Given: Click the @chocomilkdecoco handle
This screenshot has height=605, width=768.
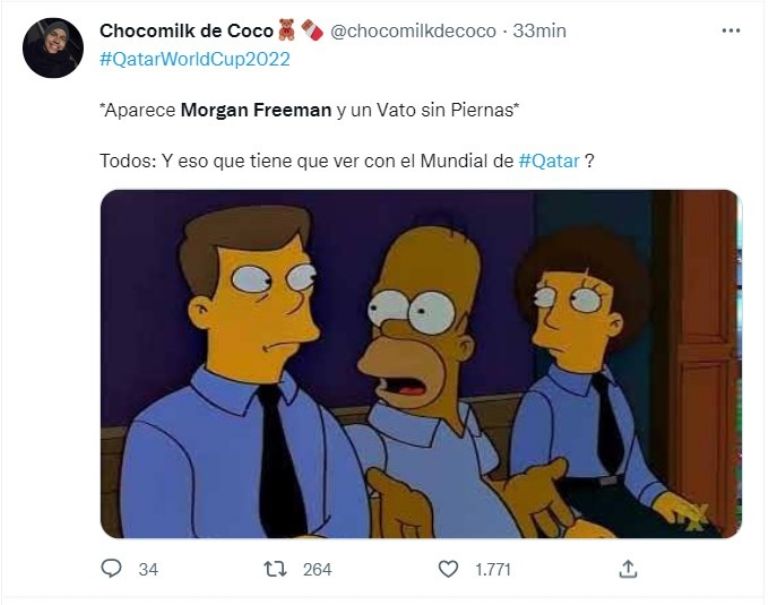Looking at the screenshot, I should (413, 31).
